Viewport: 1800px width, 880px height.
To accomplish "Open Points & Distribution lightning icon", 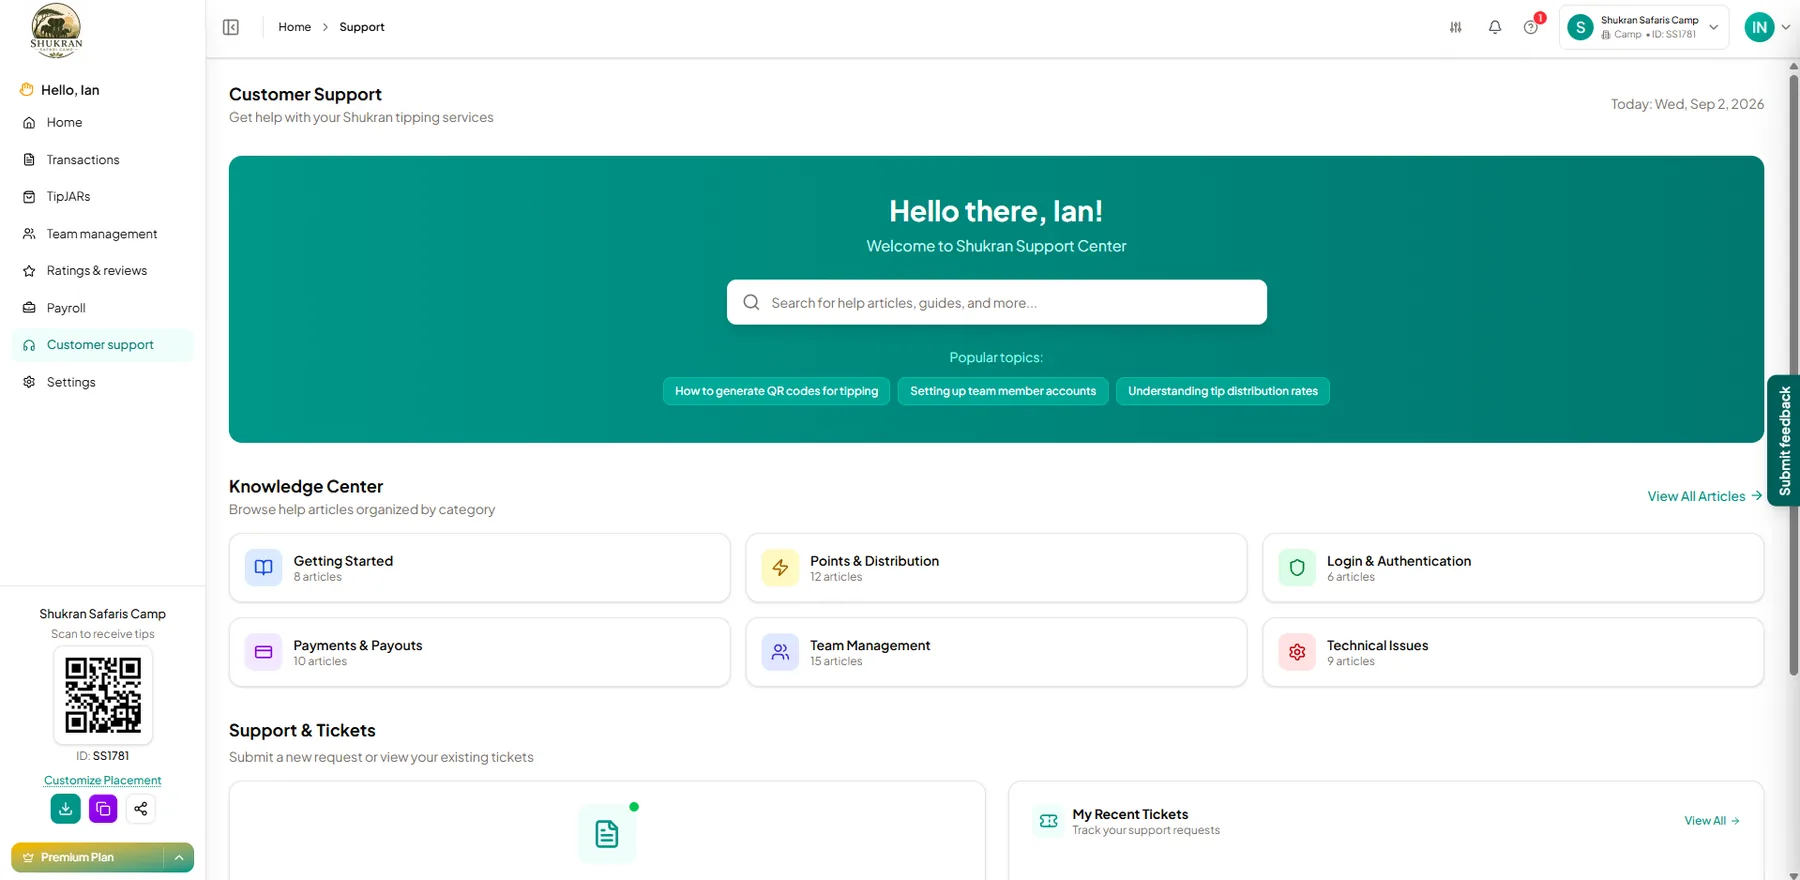I will pos(780,567).
